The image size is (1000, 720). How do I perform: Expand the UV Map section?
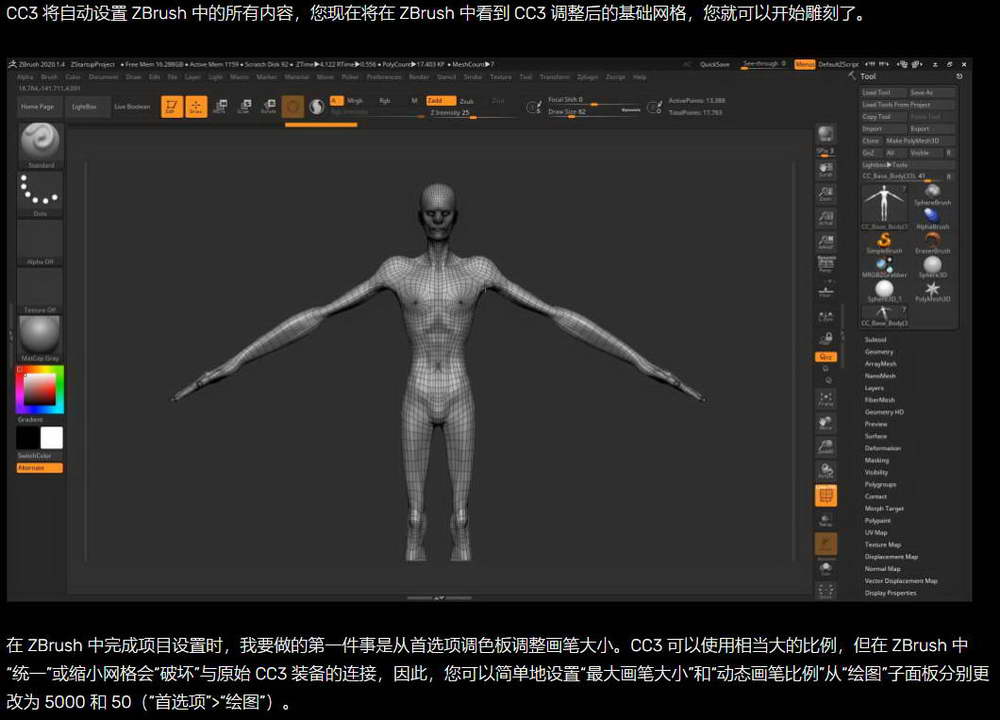point(876,533)
